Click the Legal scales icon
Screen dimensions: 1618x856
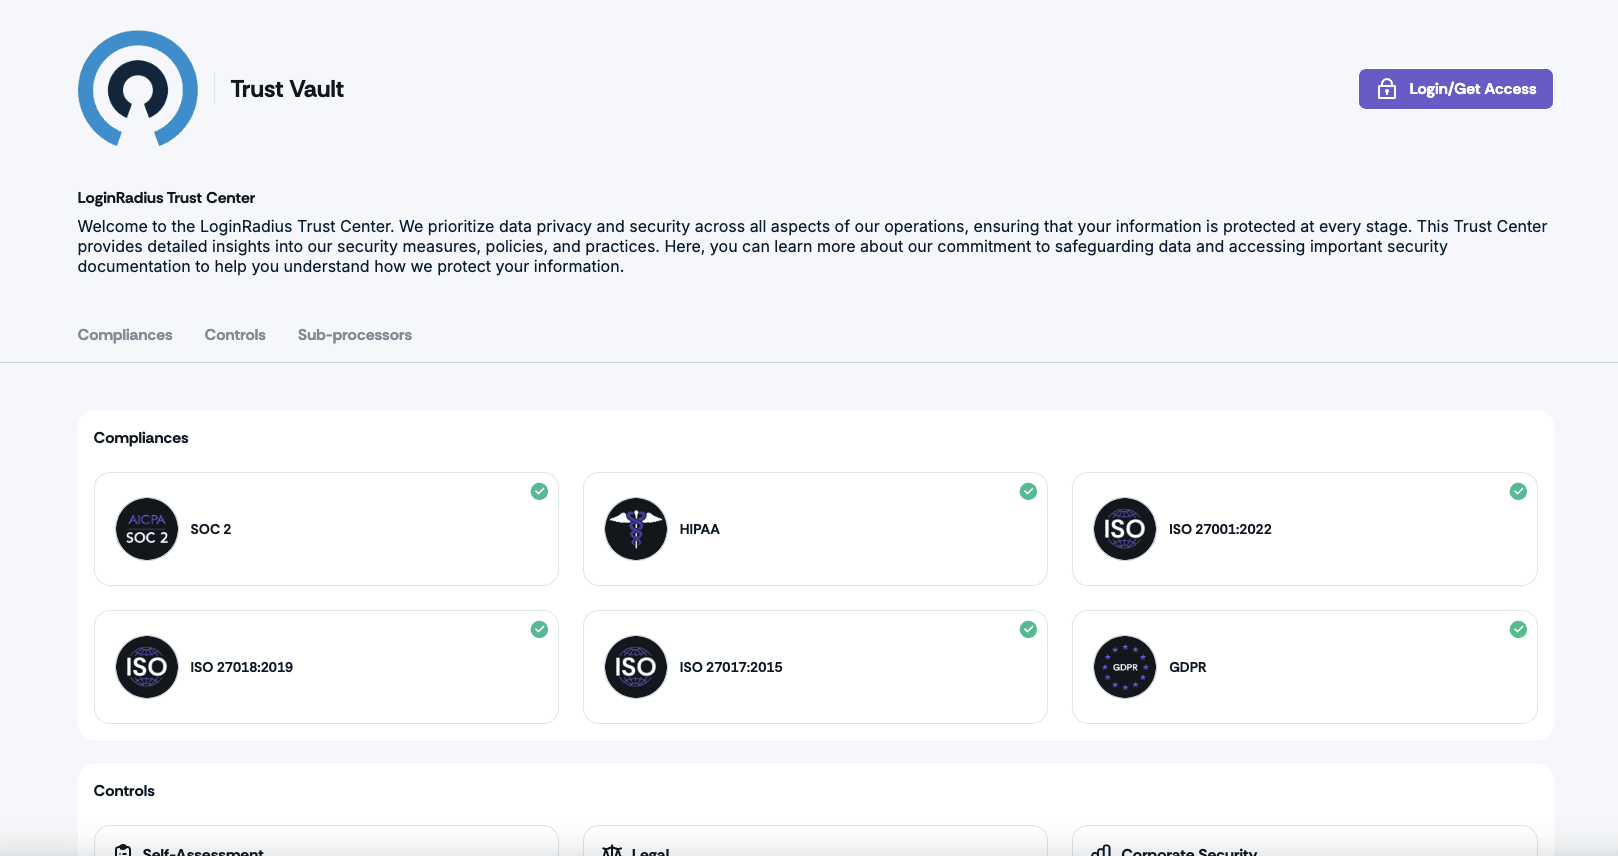tap(611, 849)
